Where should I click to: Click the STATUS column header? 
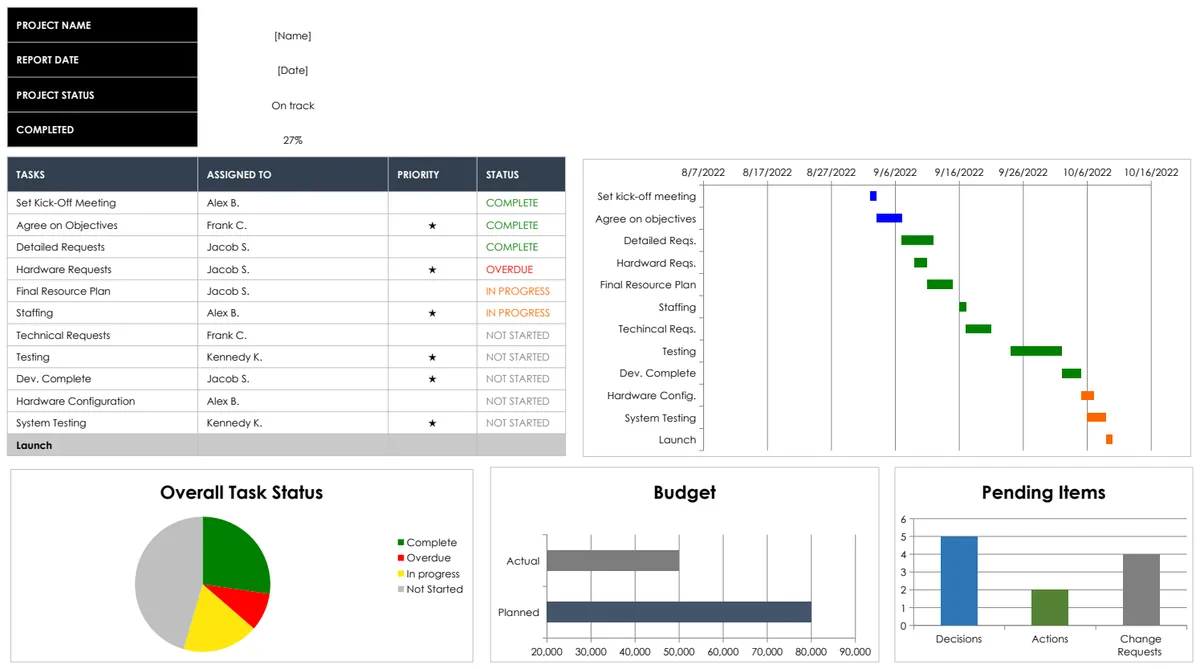[x=521, y=174]
